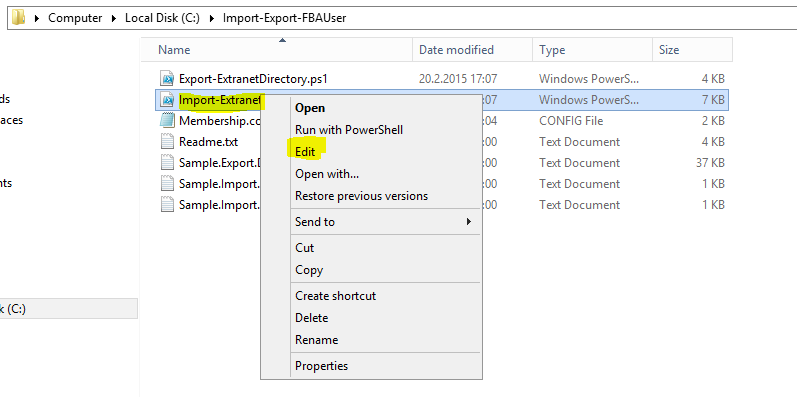This screenshot has width=797, height=397.
Task: Expand the breadcrumb arrow after Local Disk (C:)
Action: pyautogui.click(x=211, y=18)
